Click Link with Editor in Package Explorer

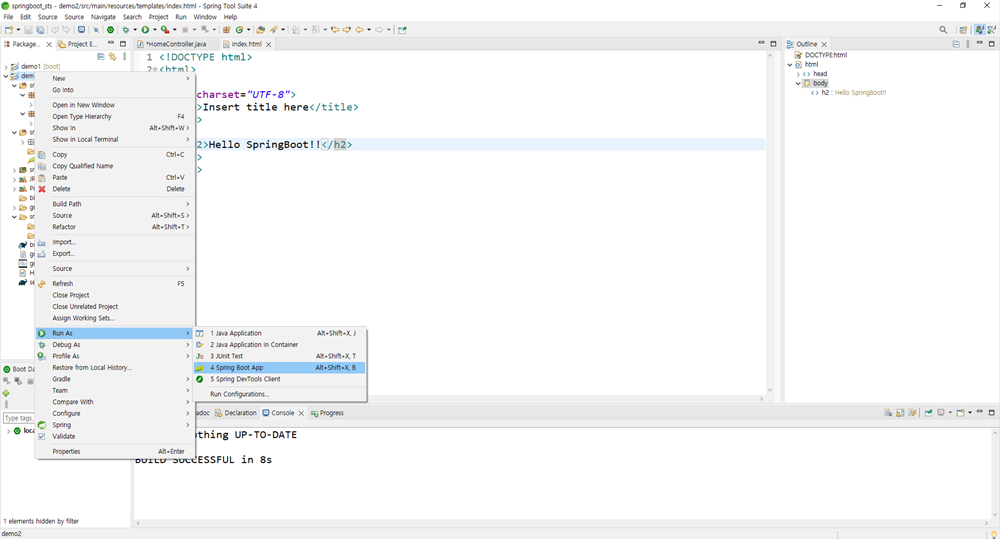click(112, 57)
